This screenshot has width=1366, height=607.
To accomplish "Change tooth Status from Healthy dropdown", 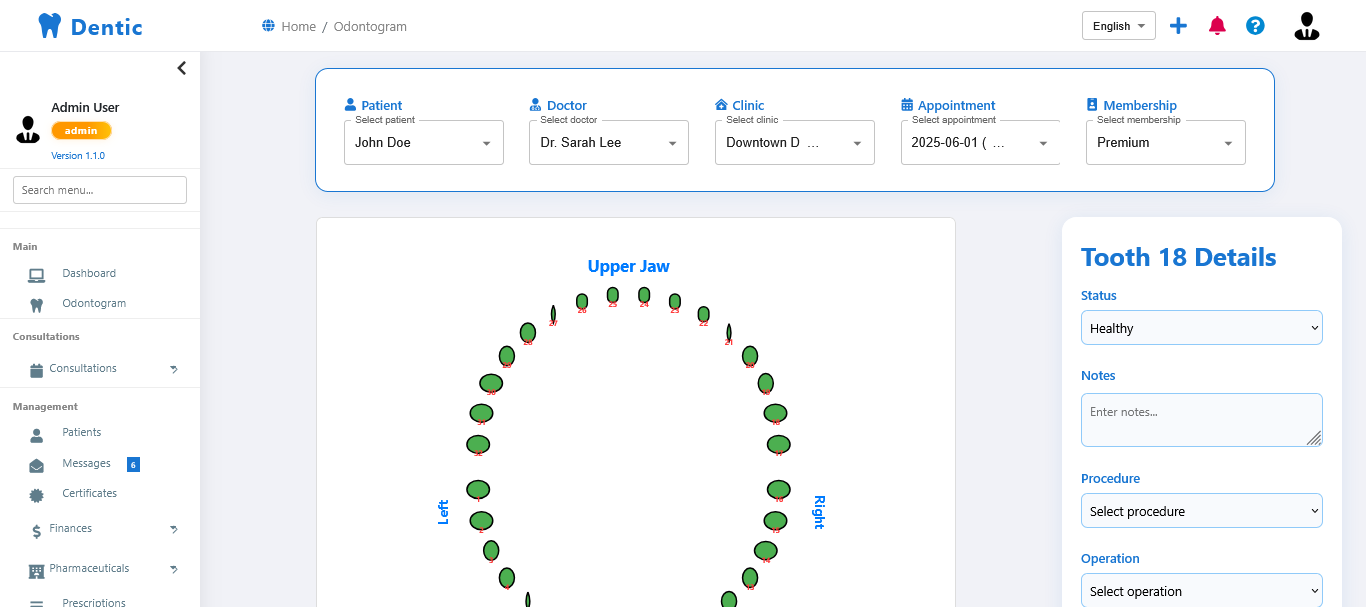I will click(x=1201, y=327).
